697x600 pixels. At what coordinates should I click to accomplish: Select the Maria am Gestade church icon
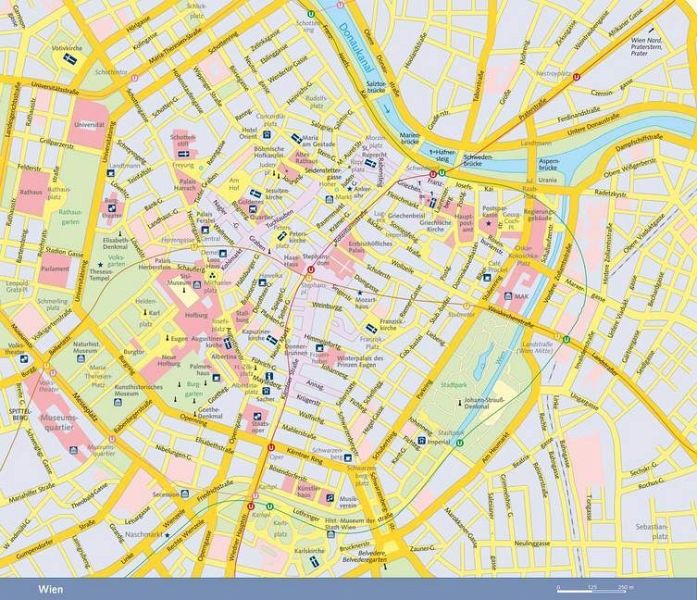click(x=295, y=136)
